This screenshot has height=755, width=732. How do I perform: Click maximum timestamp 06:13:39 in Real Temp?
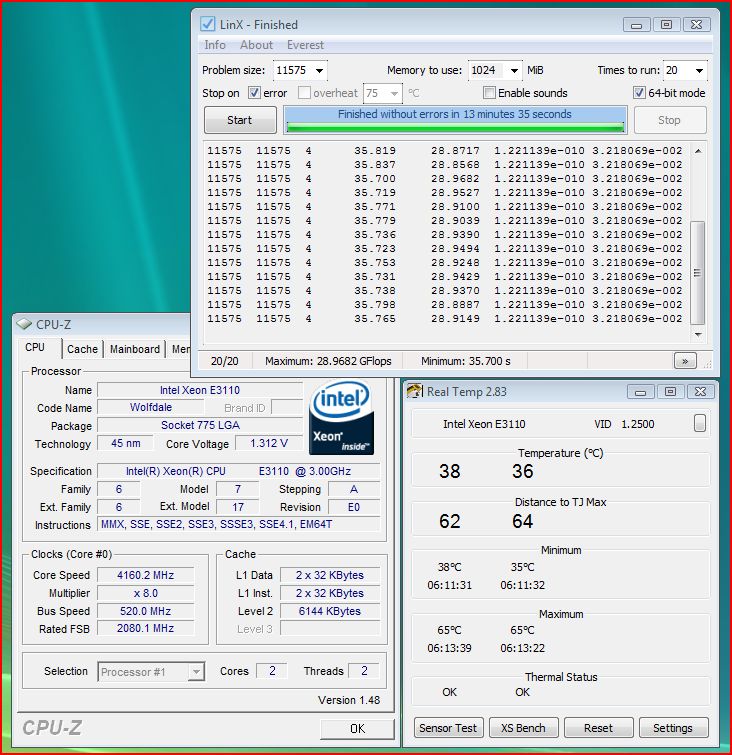(x=449, y=648)
